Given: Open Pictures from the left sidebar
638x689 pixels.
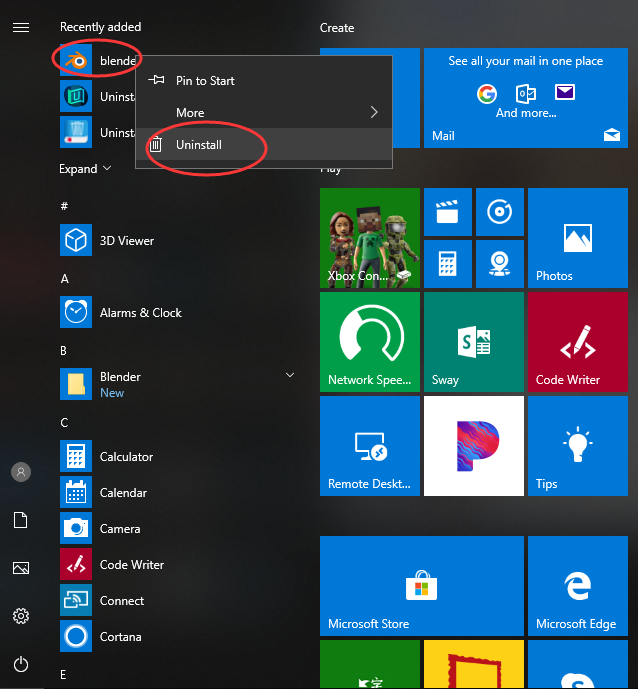Looking at the screenshot, I should 21,568.
